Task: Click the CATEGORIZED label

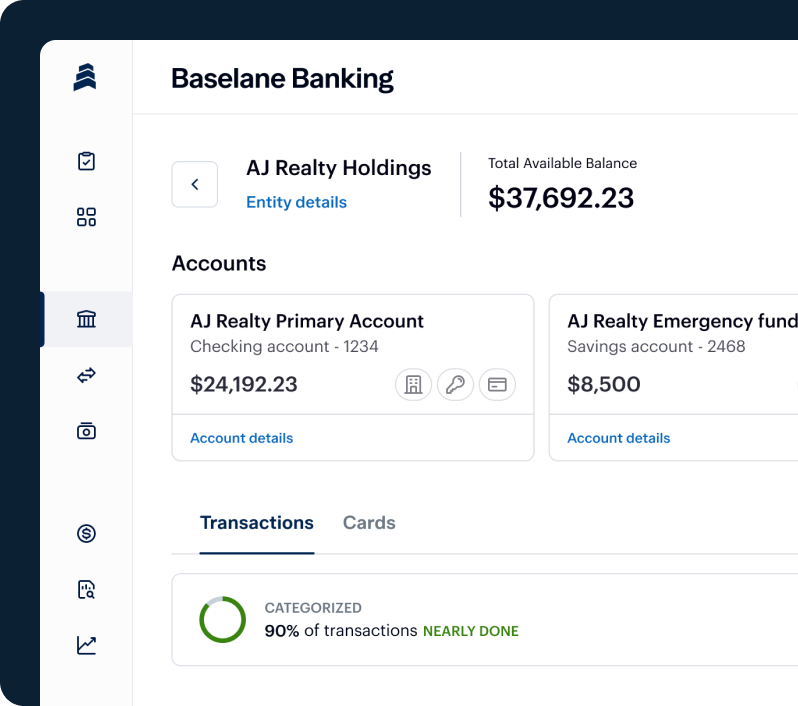Action: (x=313, y=608)
